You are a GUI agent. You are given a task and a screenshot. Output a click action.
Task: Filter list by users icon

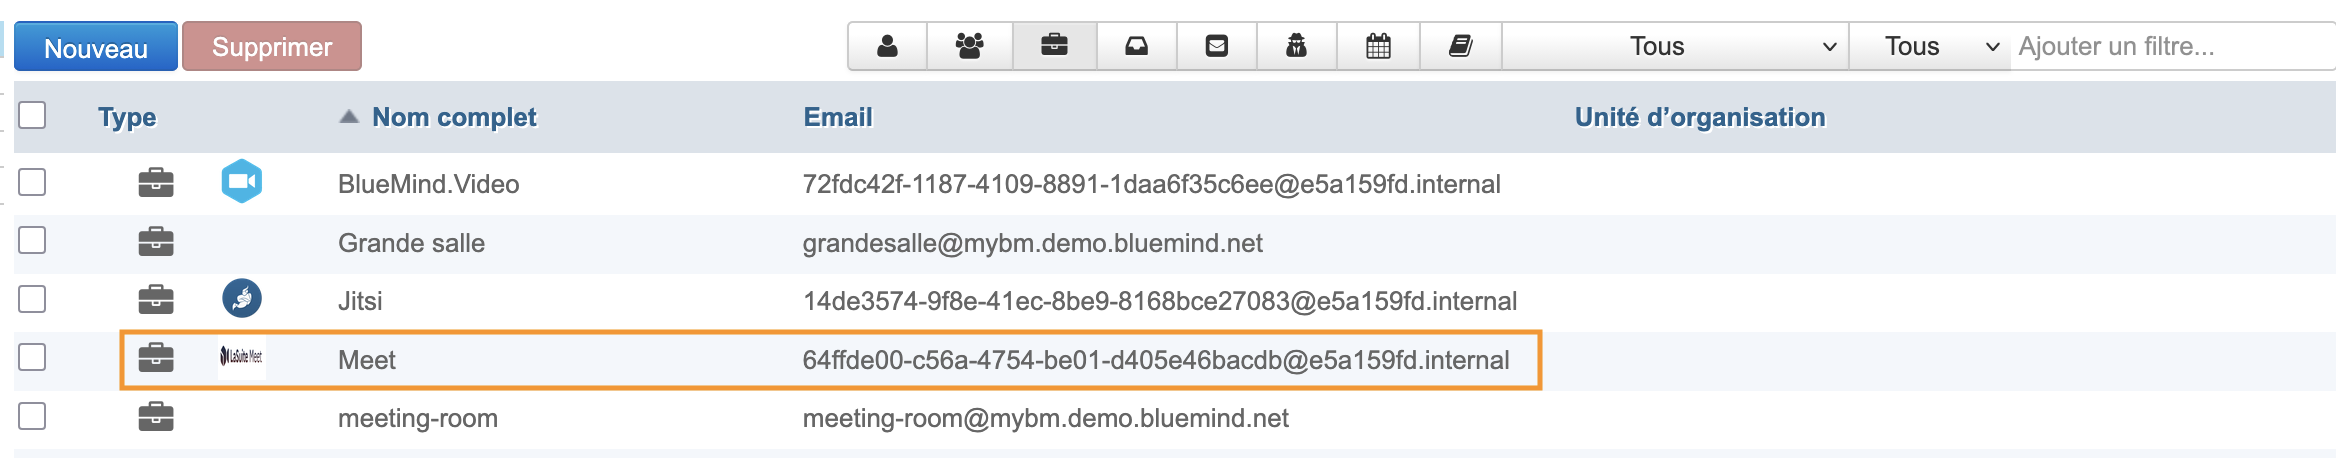coord(887,46)
